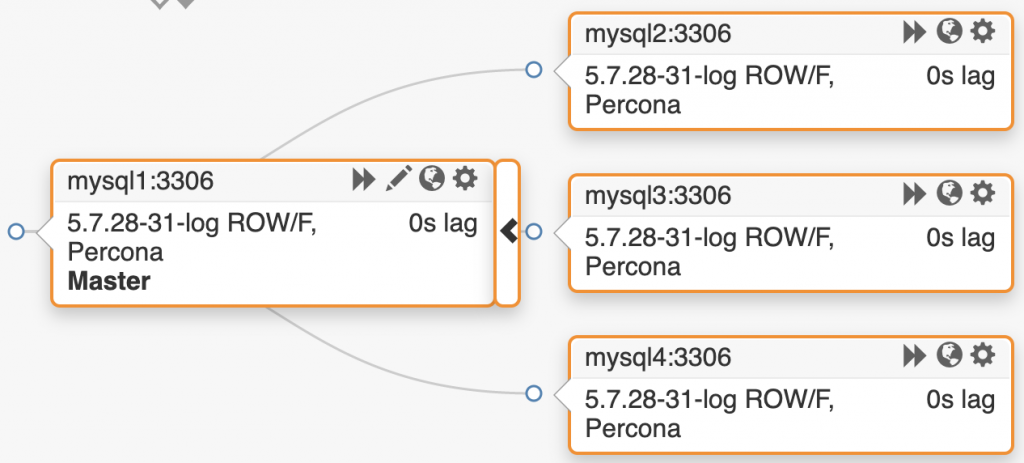The image size is (1024, 463).
Task: Click the connector circle left of mysql2
Action: point(534,70)
